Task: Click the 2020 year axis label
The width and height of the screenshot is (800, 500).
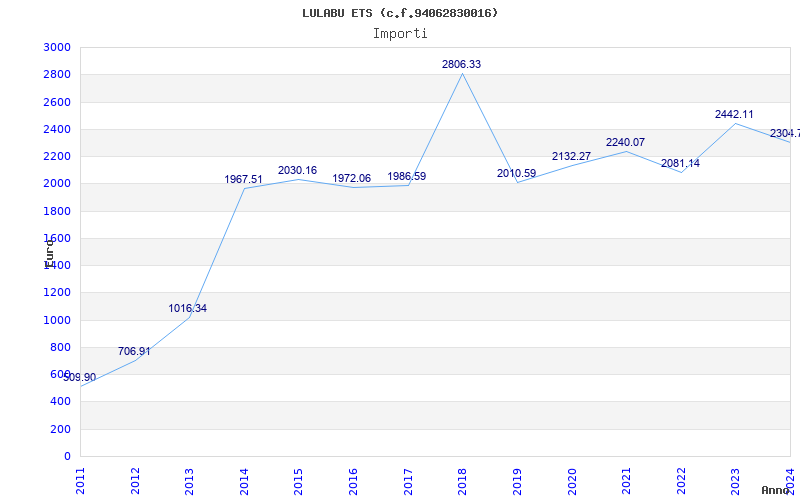Action: (x=571, y=481)
